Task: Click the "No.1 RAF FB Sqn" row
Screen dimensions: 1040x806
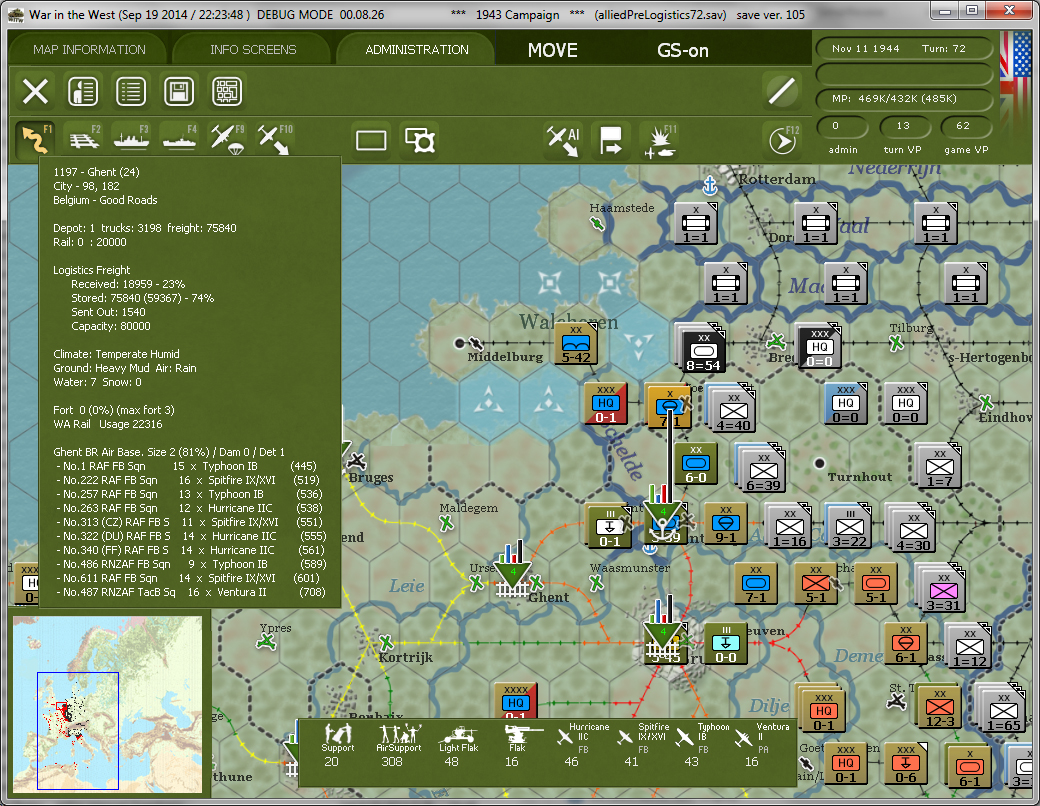Action: click(186, 466)
